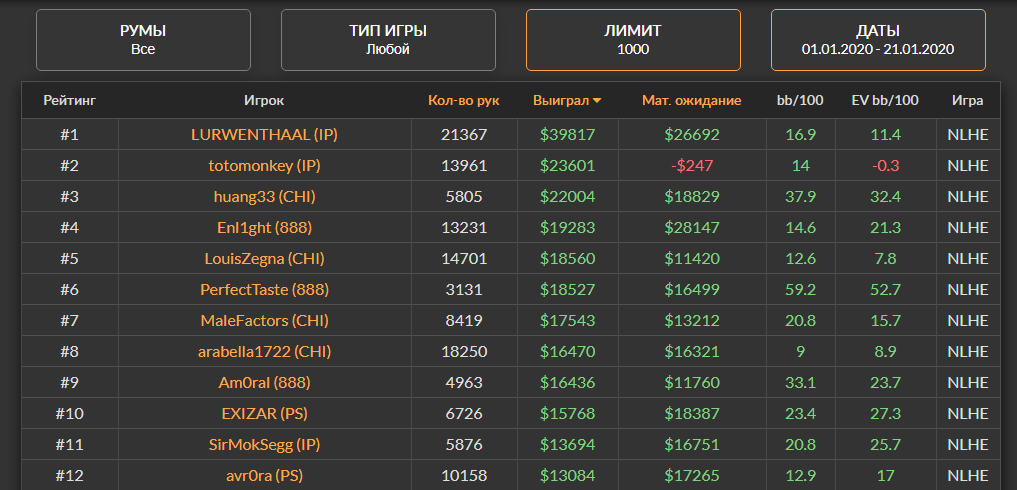Click NLHE in EXIZAR row
Viewport: 1017px width, 490px height.
(x=968, y=414)
